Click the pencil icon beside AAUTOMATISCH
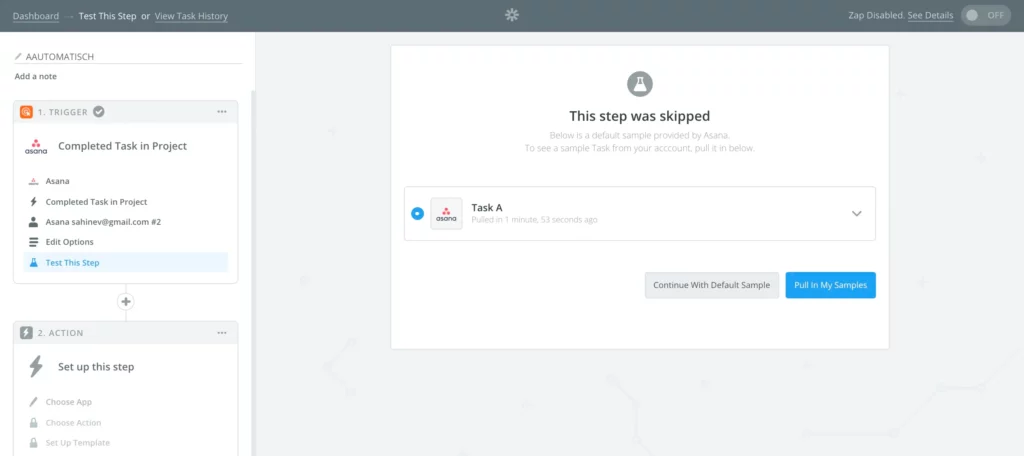The width and height of the screenshot is (1024, 456). click(18, 57)
